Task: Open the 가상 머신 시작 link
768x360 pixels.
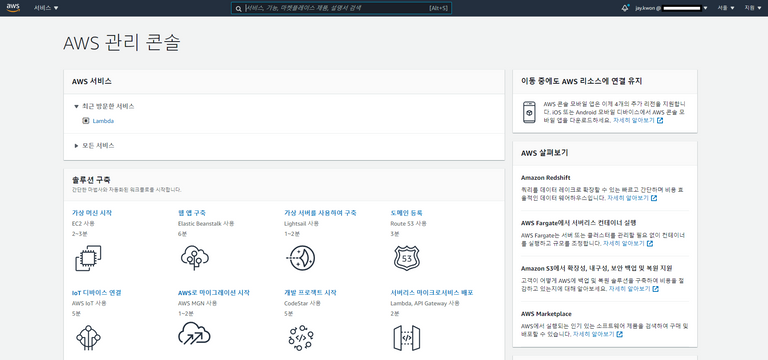Action: 92,213
